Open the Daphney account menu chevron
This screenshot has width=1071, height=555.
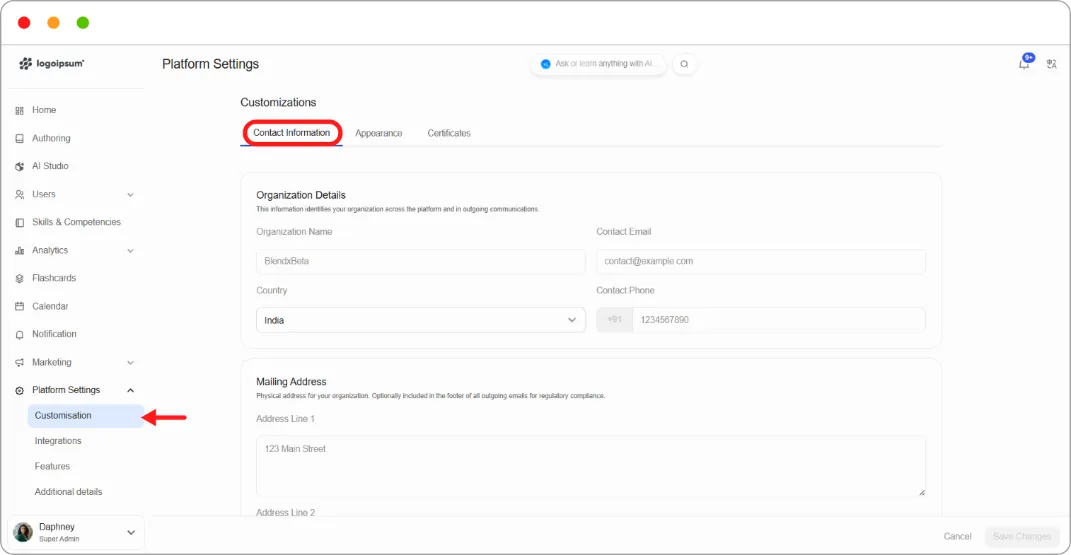coord(130,532)
